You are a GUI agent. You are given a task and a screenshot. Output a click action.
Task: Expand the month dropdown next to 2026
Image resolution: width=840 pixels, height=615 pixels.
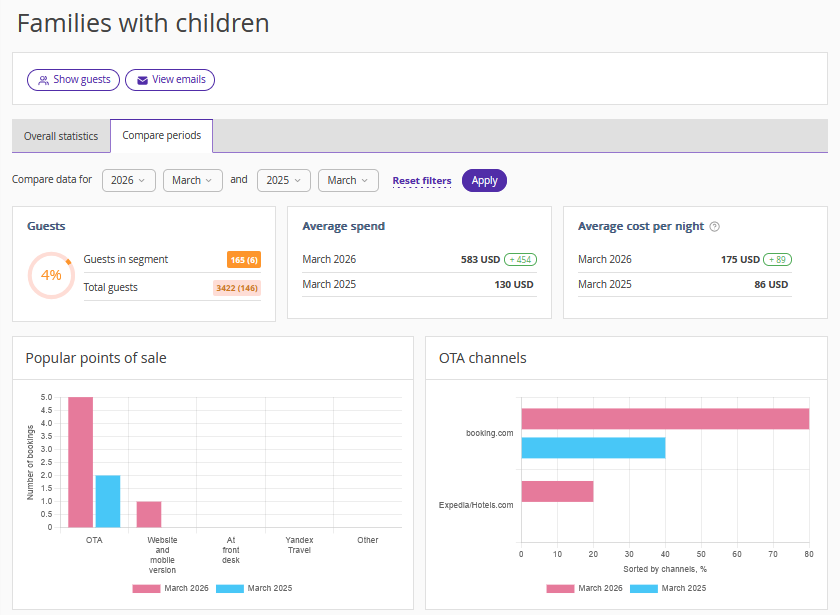[193, 181]
